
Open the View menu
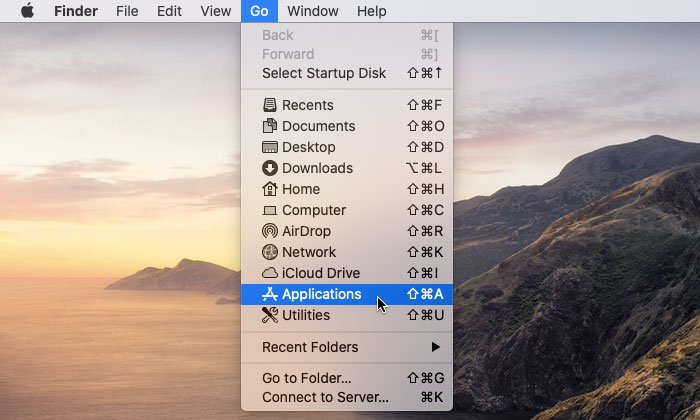(216, 11)
